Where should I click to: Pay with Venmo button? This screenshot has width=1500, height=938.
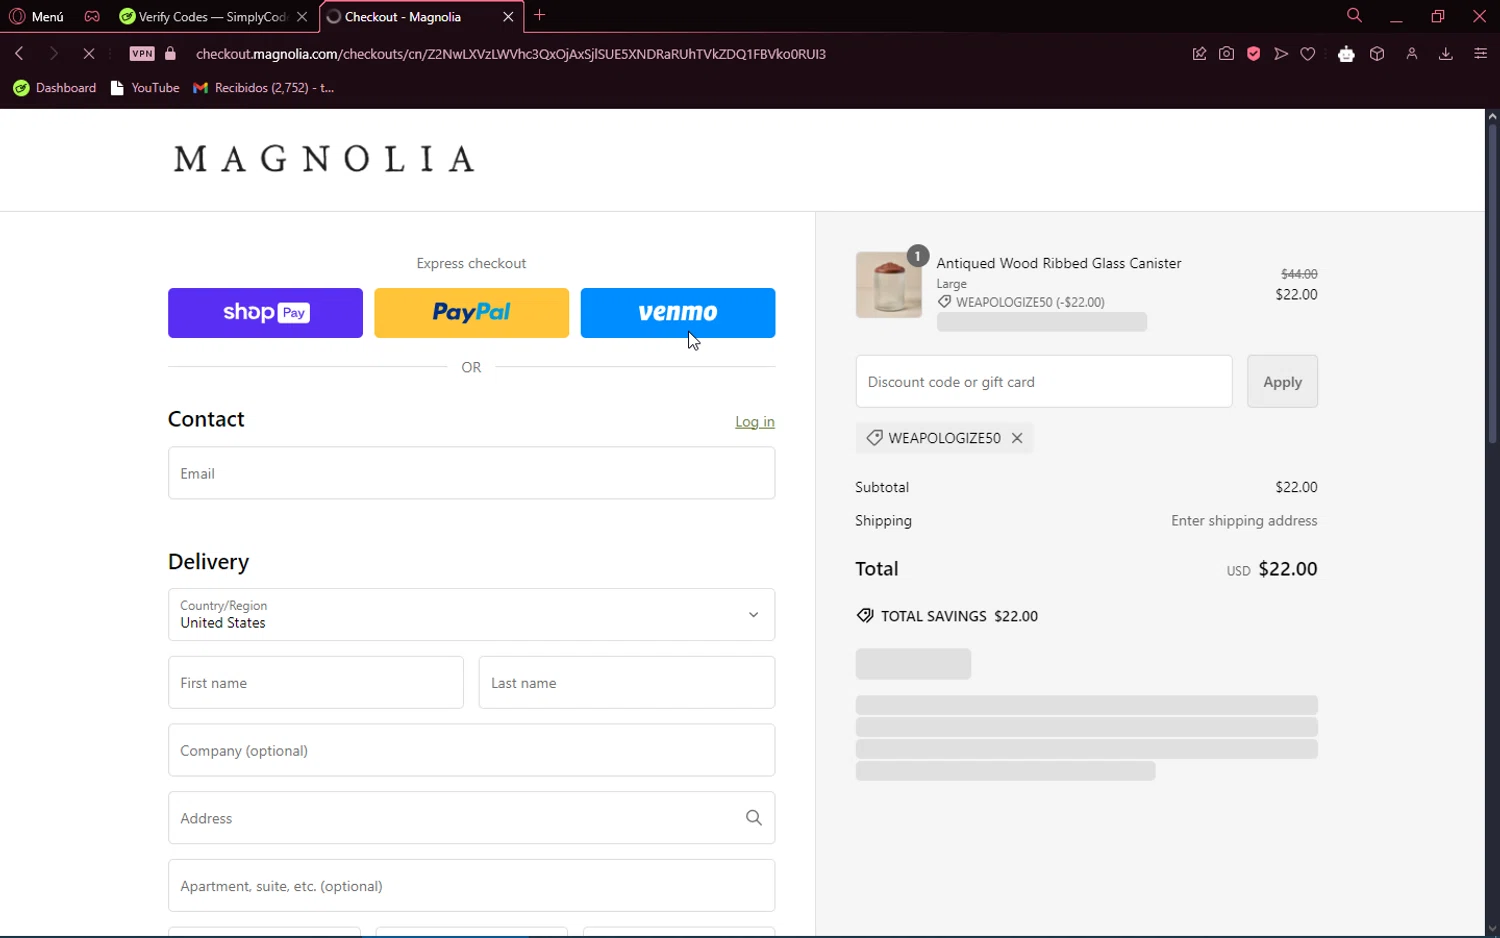click(677, 313)
